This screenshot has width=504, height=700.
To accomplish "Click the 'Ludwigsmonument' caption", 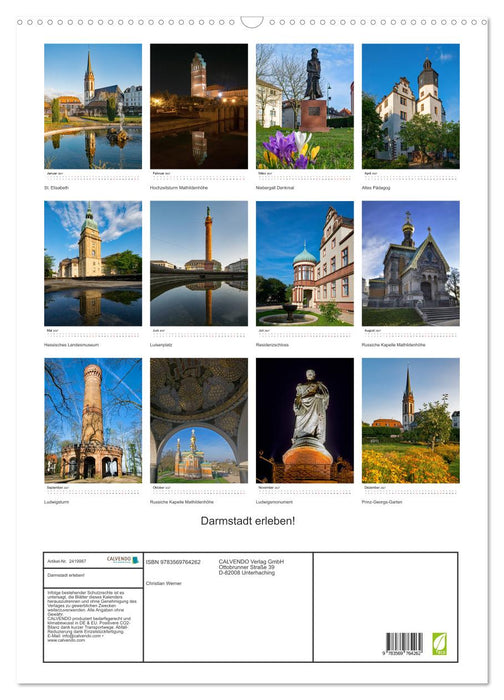I will [275, 502].
